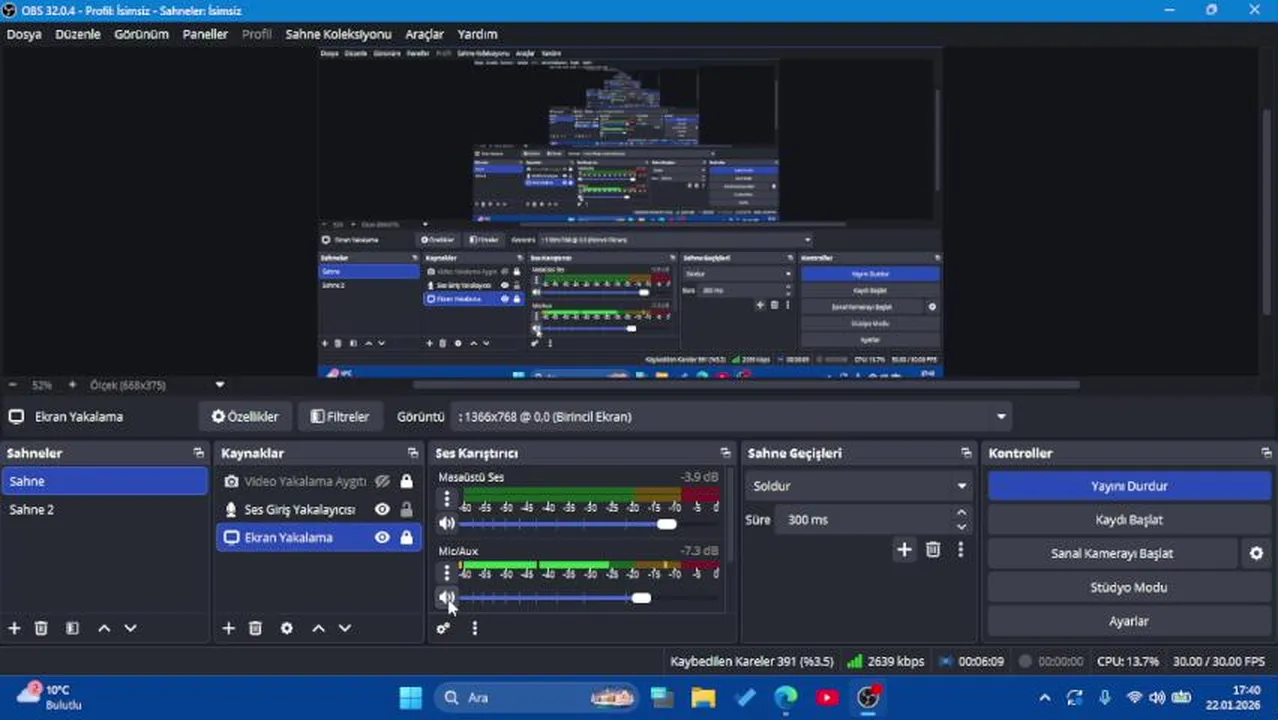
Task: Open virtual camera settings gear
Action: [x=1256, y=553]
